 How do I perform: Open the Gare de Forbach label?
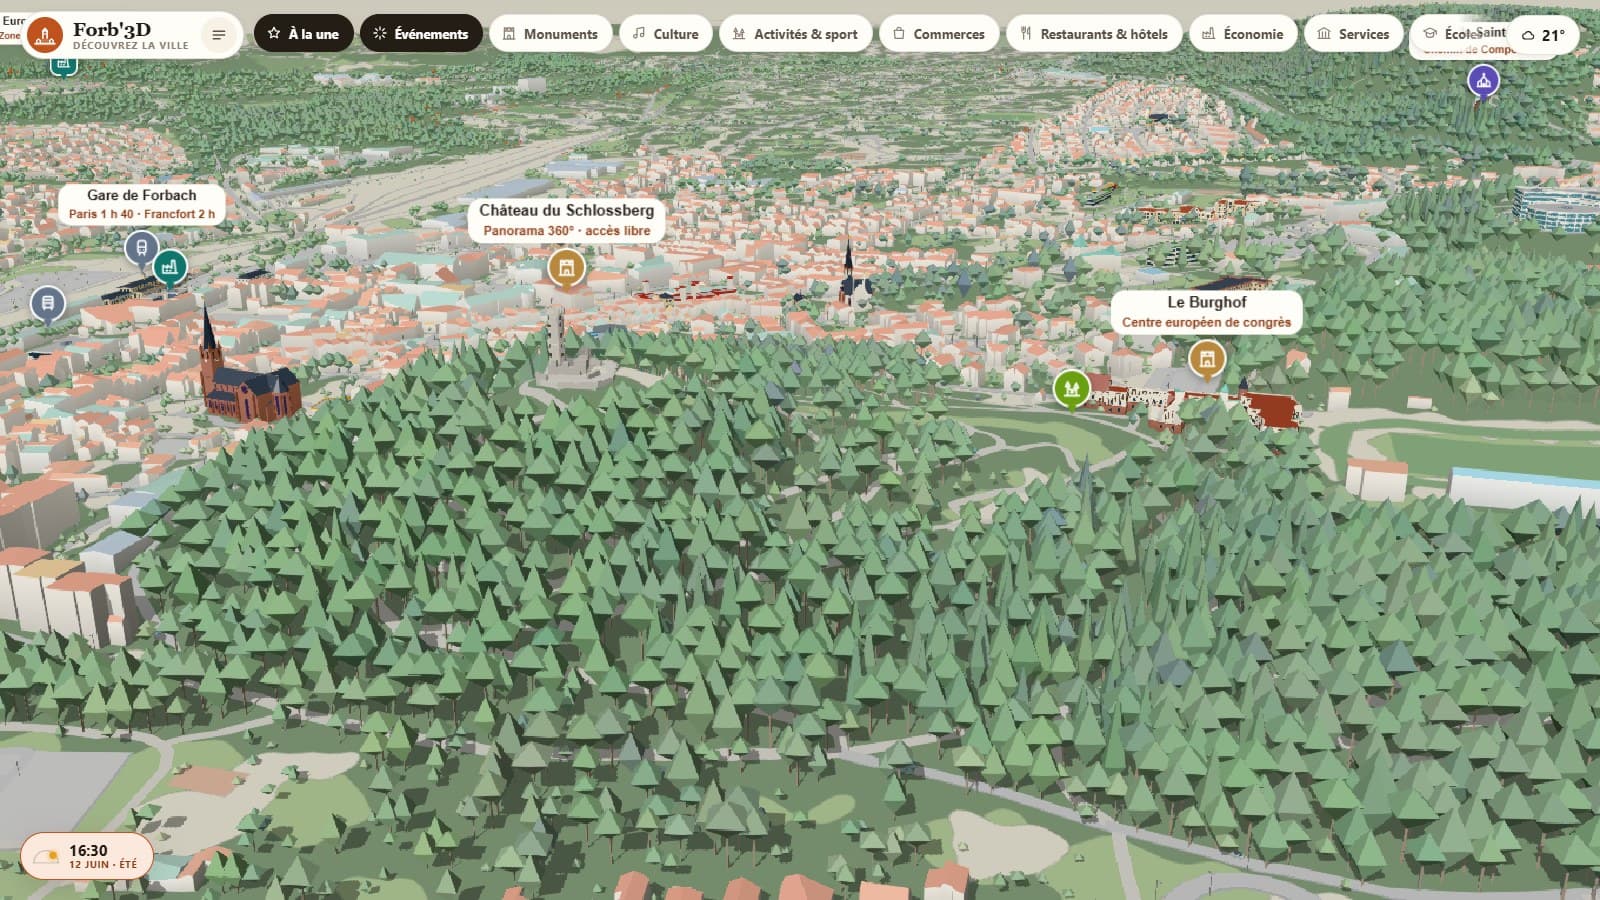pyautogui.click(x=141, y=203)
